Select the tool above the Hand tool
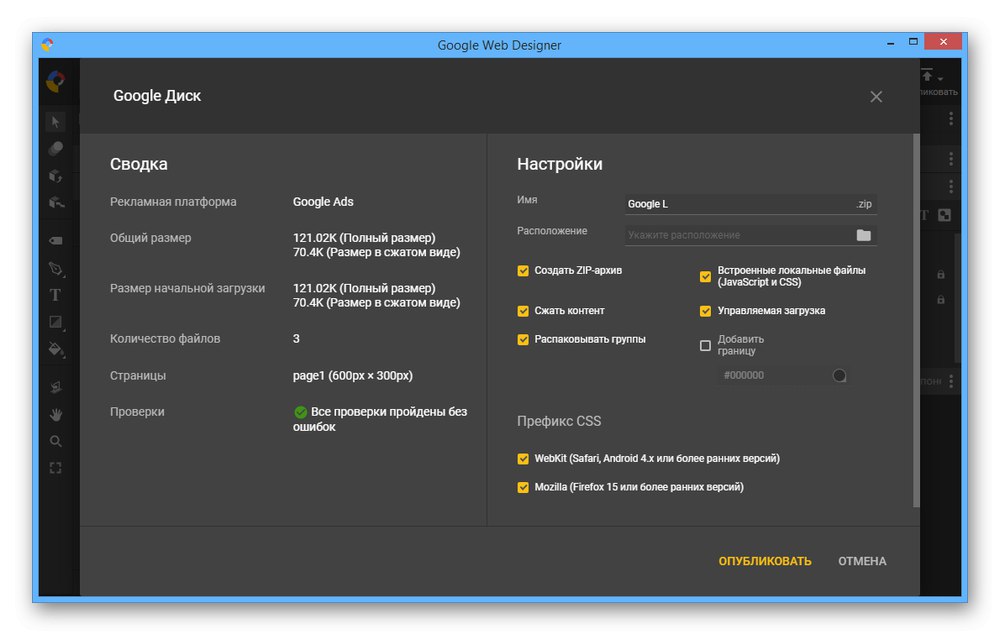This screenshot has width=1000, height=635. tap(56, 387)
